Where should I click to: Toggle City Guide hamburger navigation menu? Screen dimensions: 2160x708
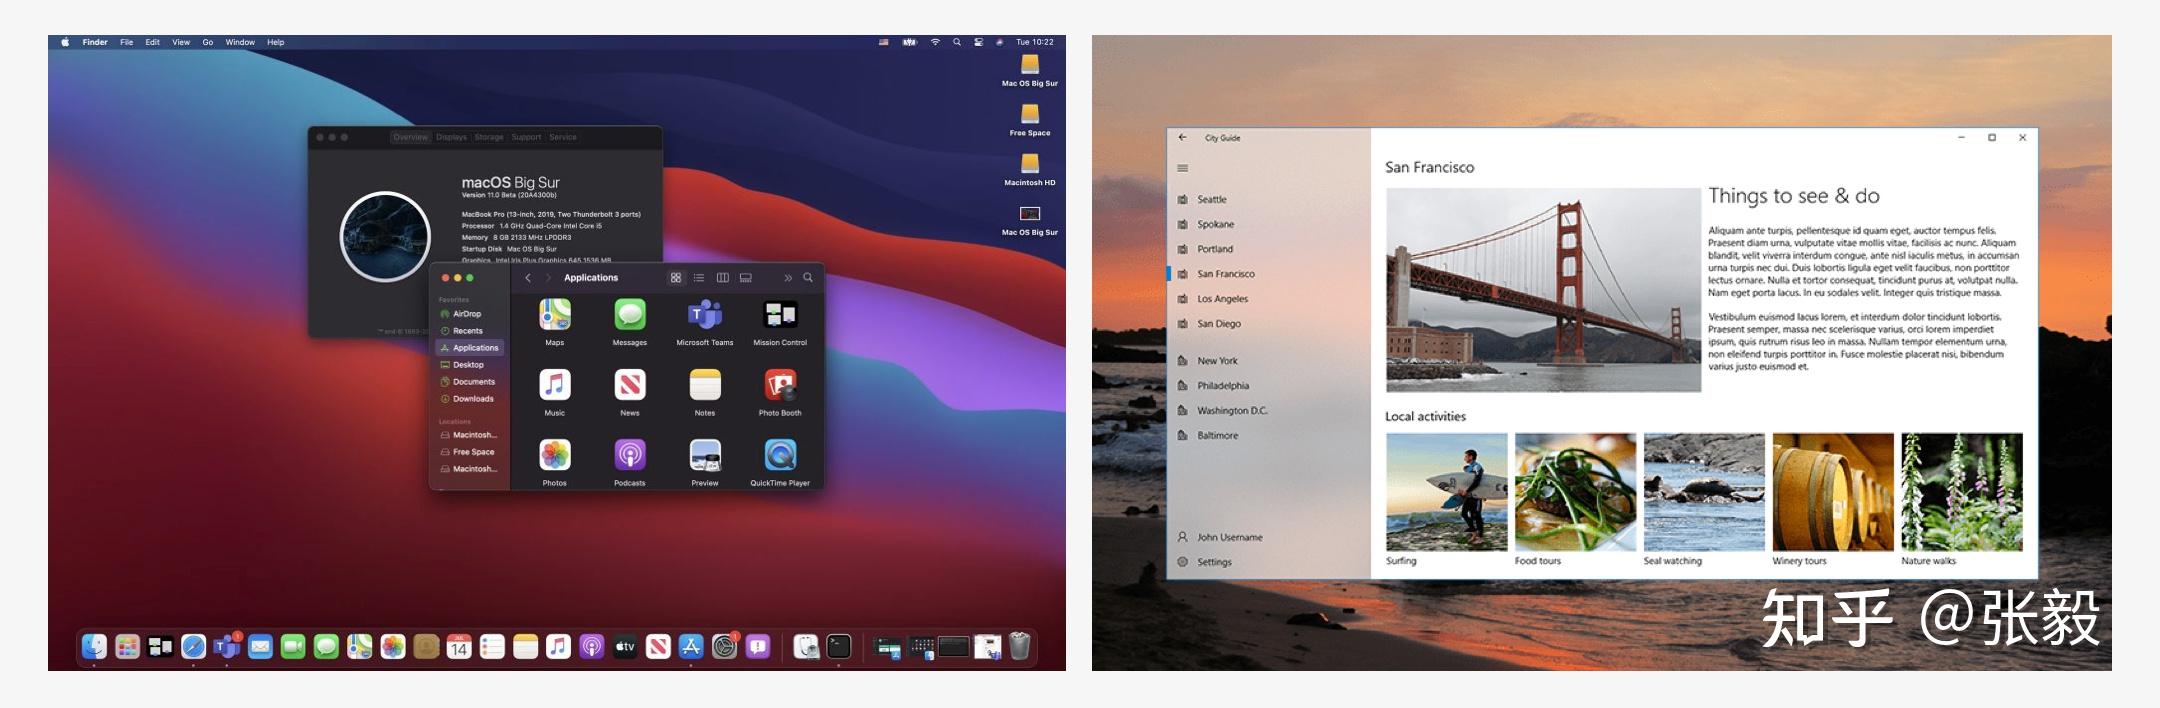[x=1183, y=168]
